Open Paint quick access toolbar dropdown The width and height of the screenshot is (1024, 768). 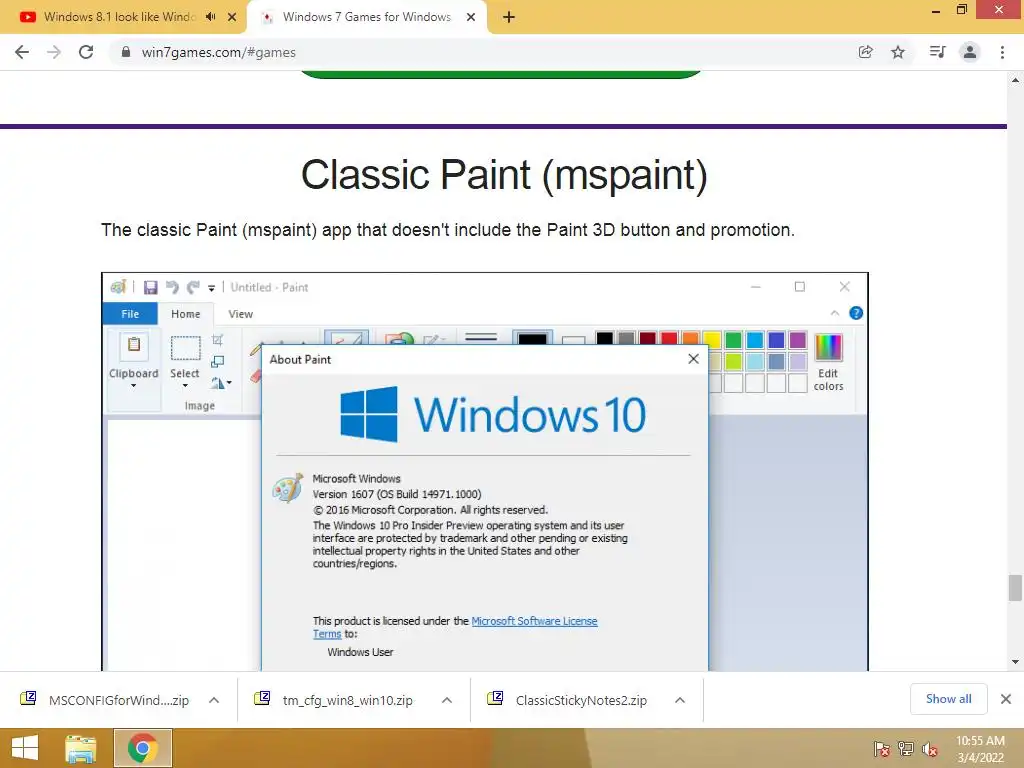tap(212, 288)
